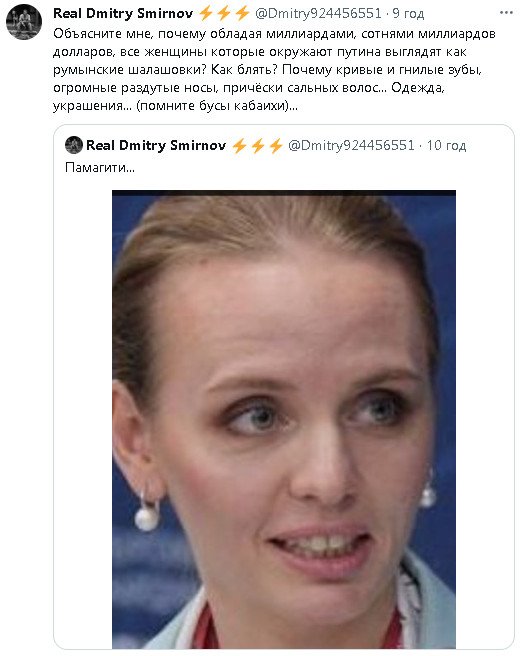Open the quoted tweet's Real Dmitry Smirnov name
The image size is (525, 656).
point(156,145)
